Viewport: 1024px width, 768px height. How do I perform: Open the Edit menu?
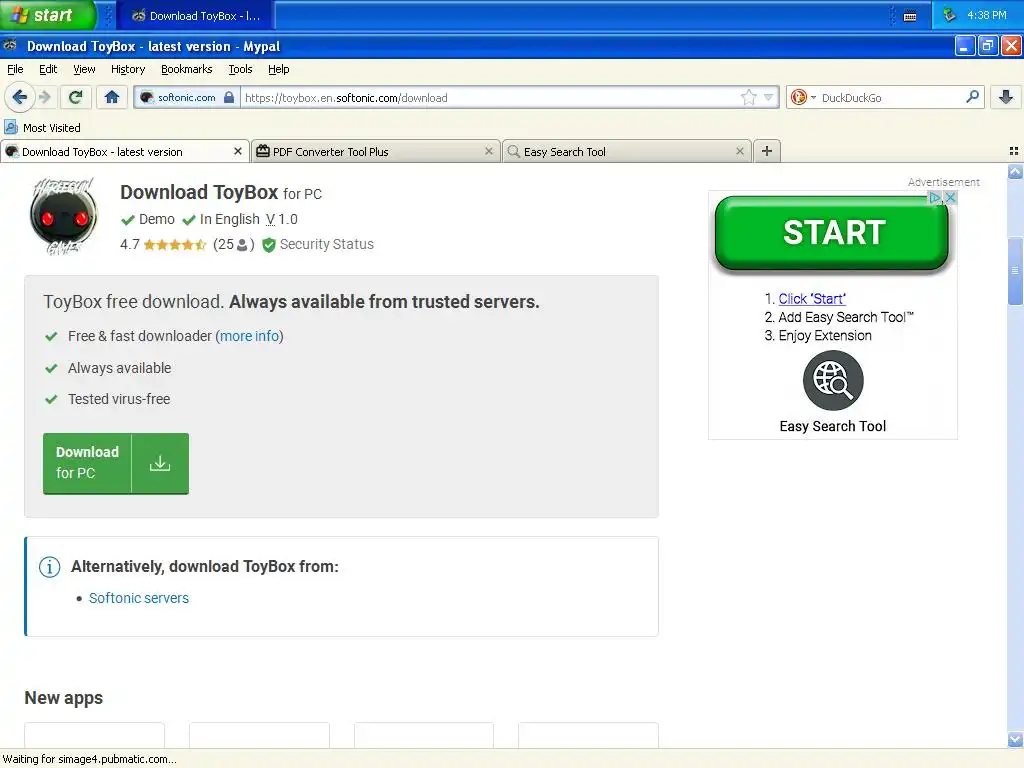[x=48, y=69]
